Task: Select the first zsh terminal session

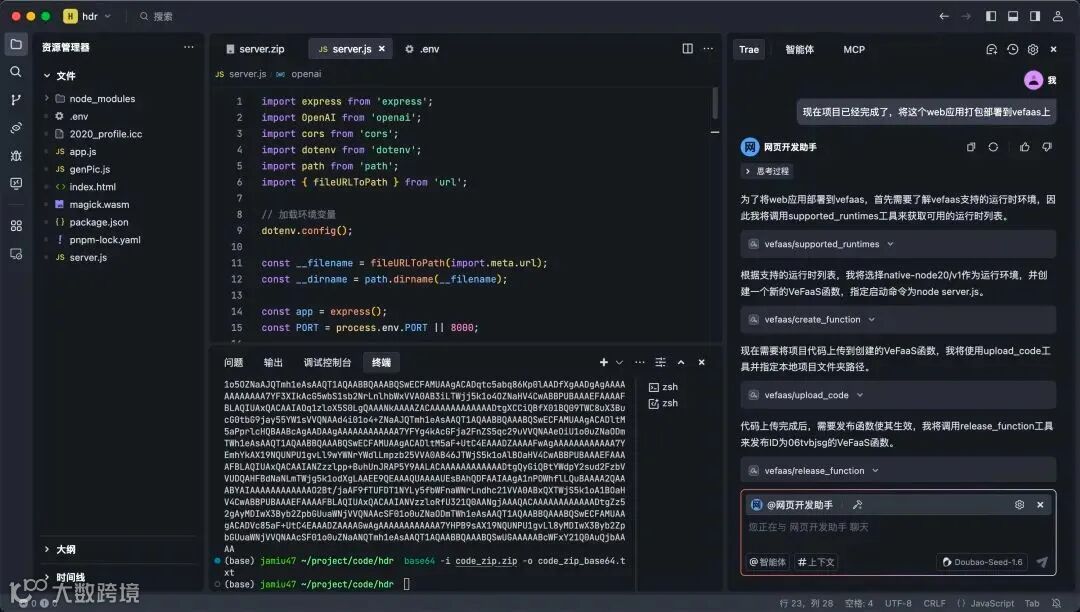Action: pyautogui.click(x=663, y=387)
